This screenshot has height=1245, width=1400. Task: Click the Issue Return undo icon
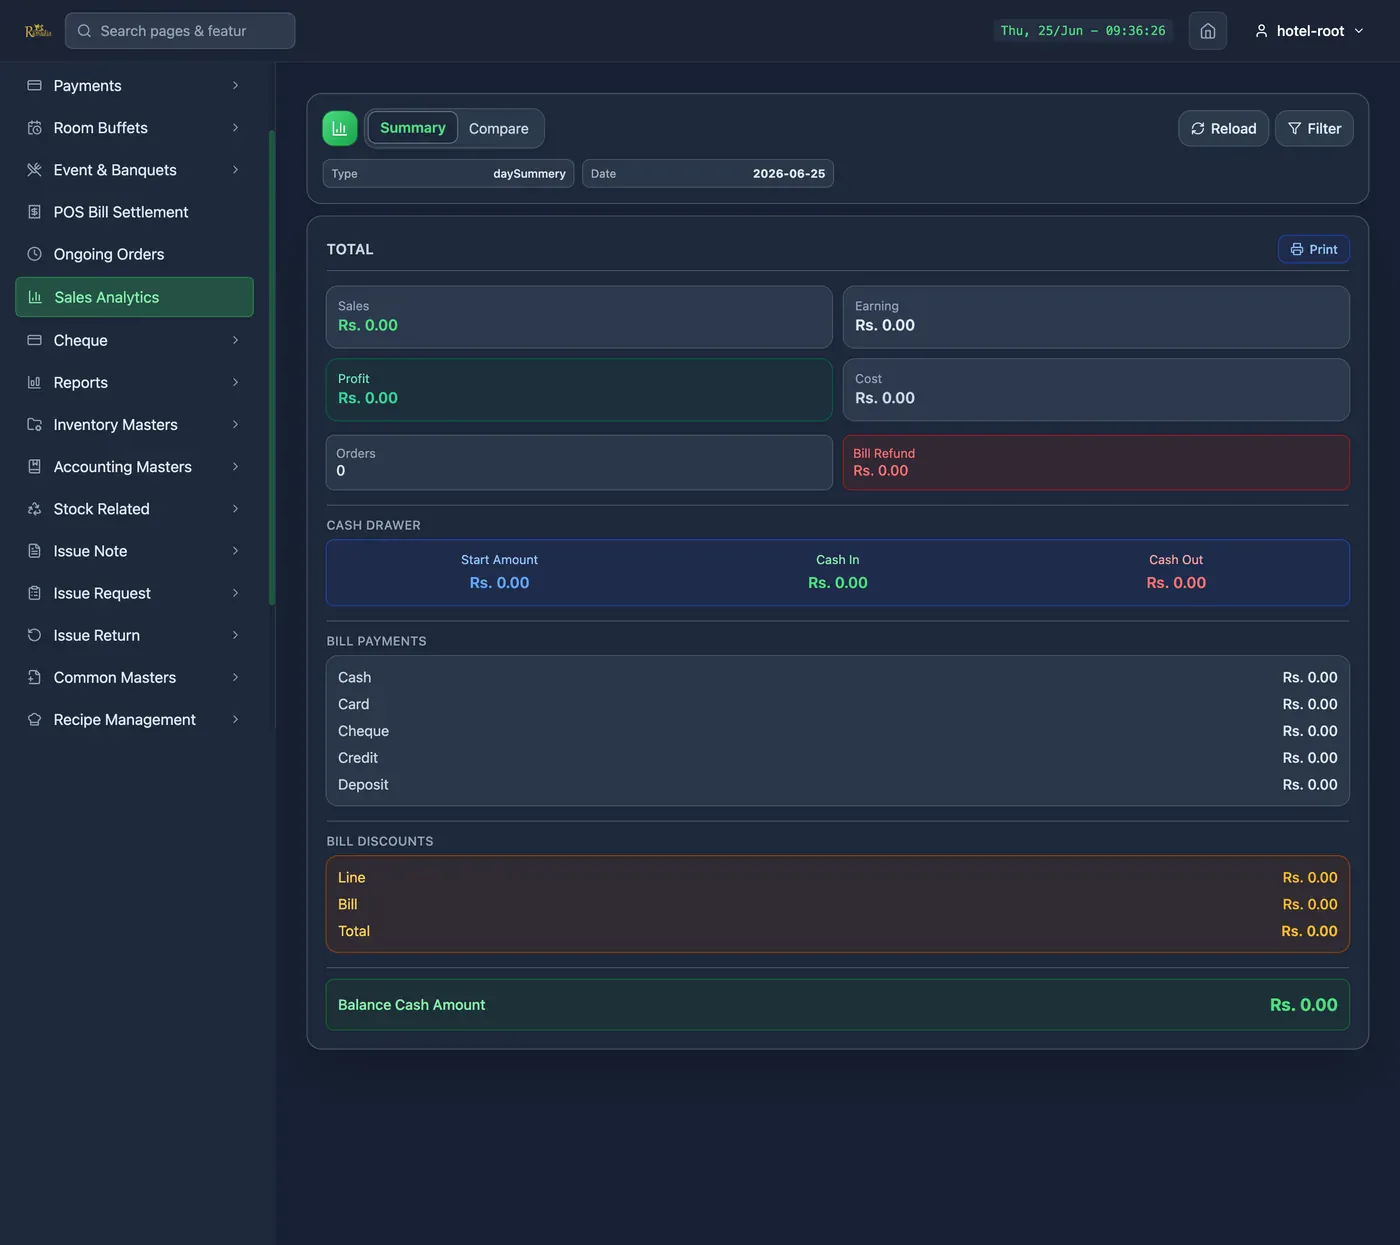click(x=34, y=635)
